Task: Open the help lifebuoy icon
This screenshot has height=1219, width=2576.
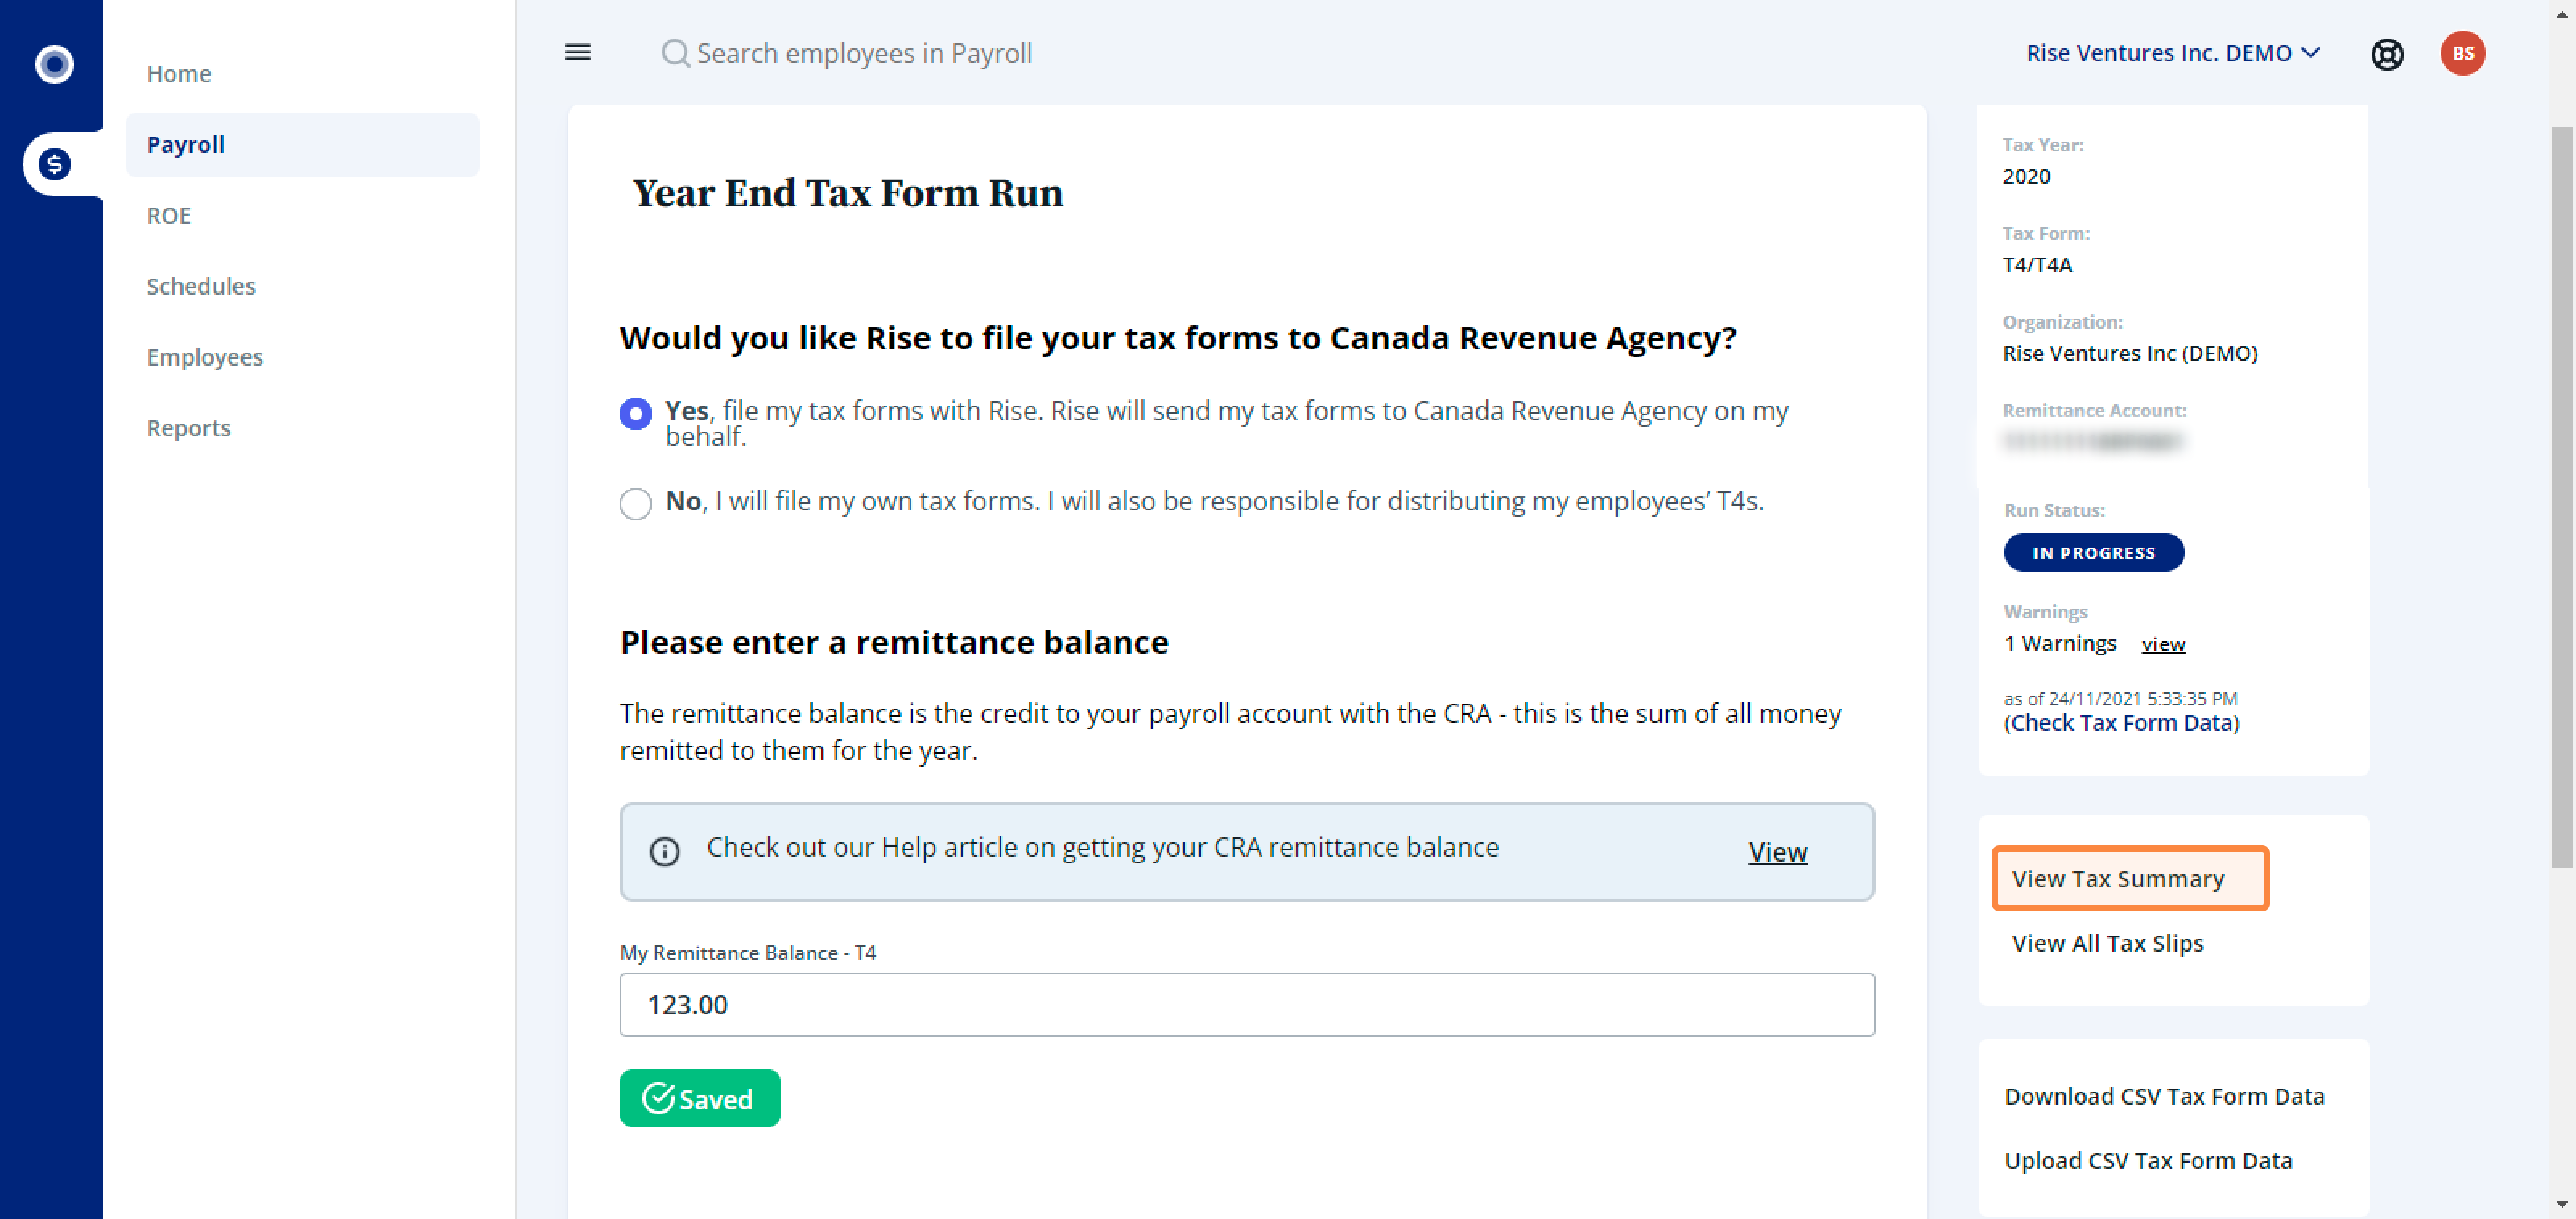Action: click(2387, 54)
